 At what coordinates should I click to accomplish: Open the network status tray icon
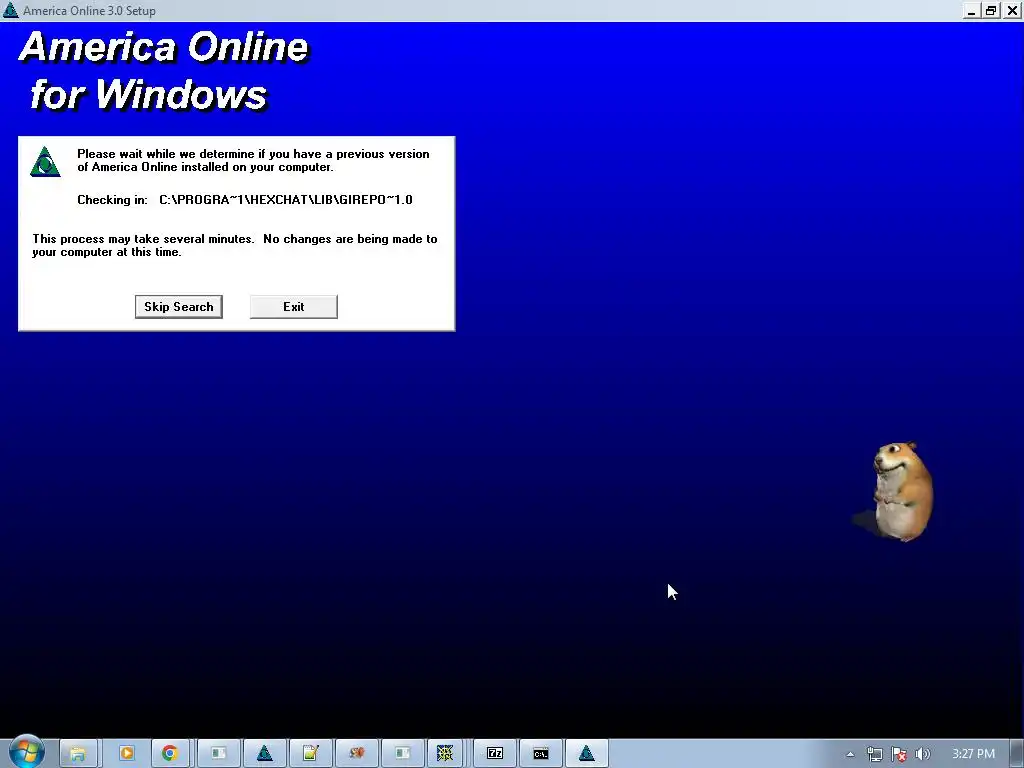[x=874, y=754]
